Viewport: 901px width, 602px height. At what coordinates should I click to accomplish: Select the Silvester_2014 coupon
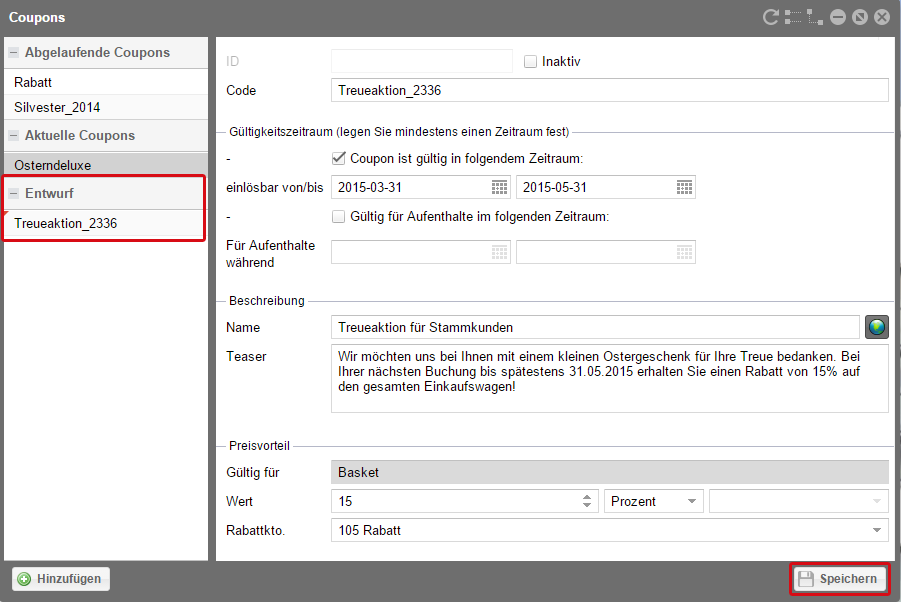tap(57, 107)
